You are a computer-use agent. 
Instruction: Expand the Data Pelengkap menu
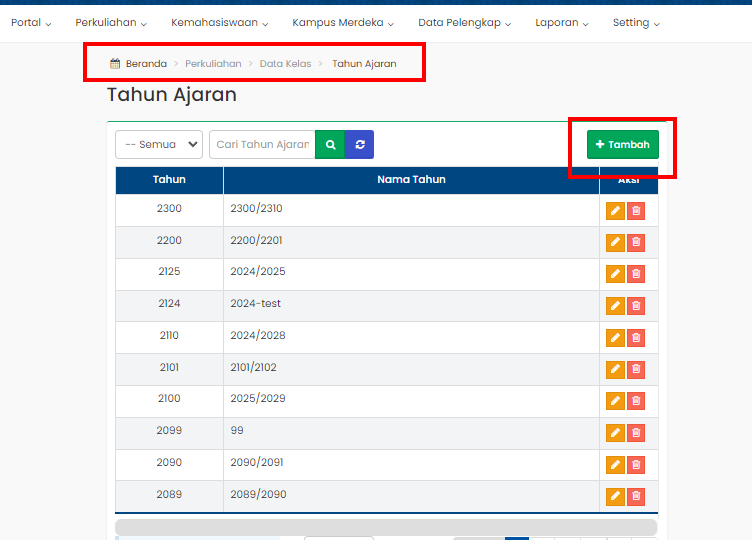tap(465, 23)
